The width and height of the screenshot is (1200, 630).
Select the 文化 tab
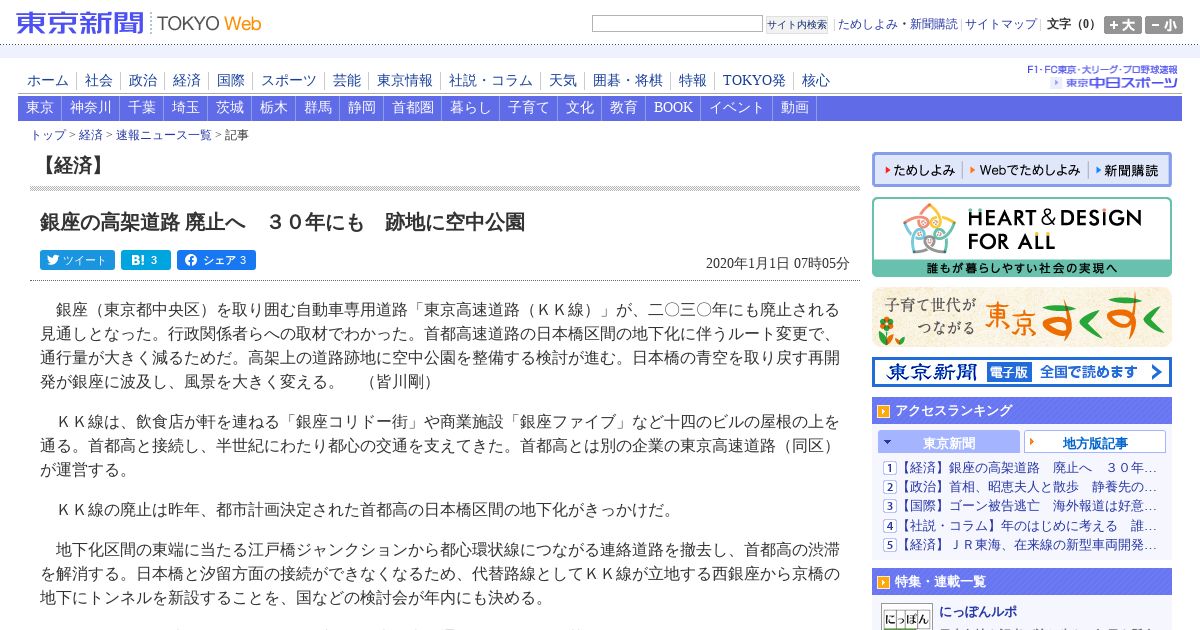coord(580,108)
